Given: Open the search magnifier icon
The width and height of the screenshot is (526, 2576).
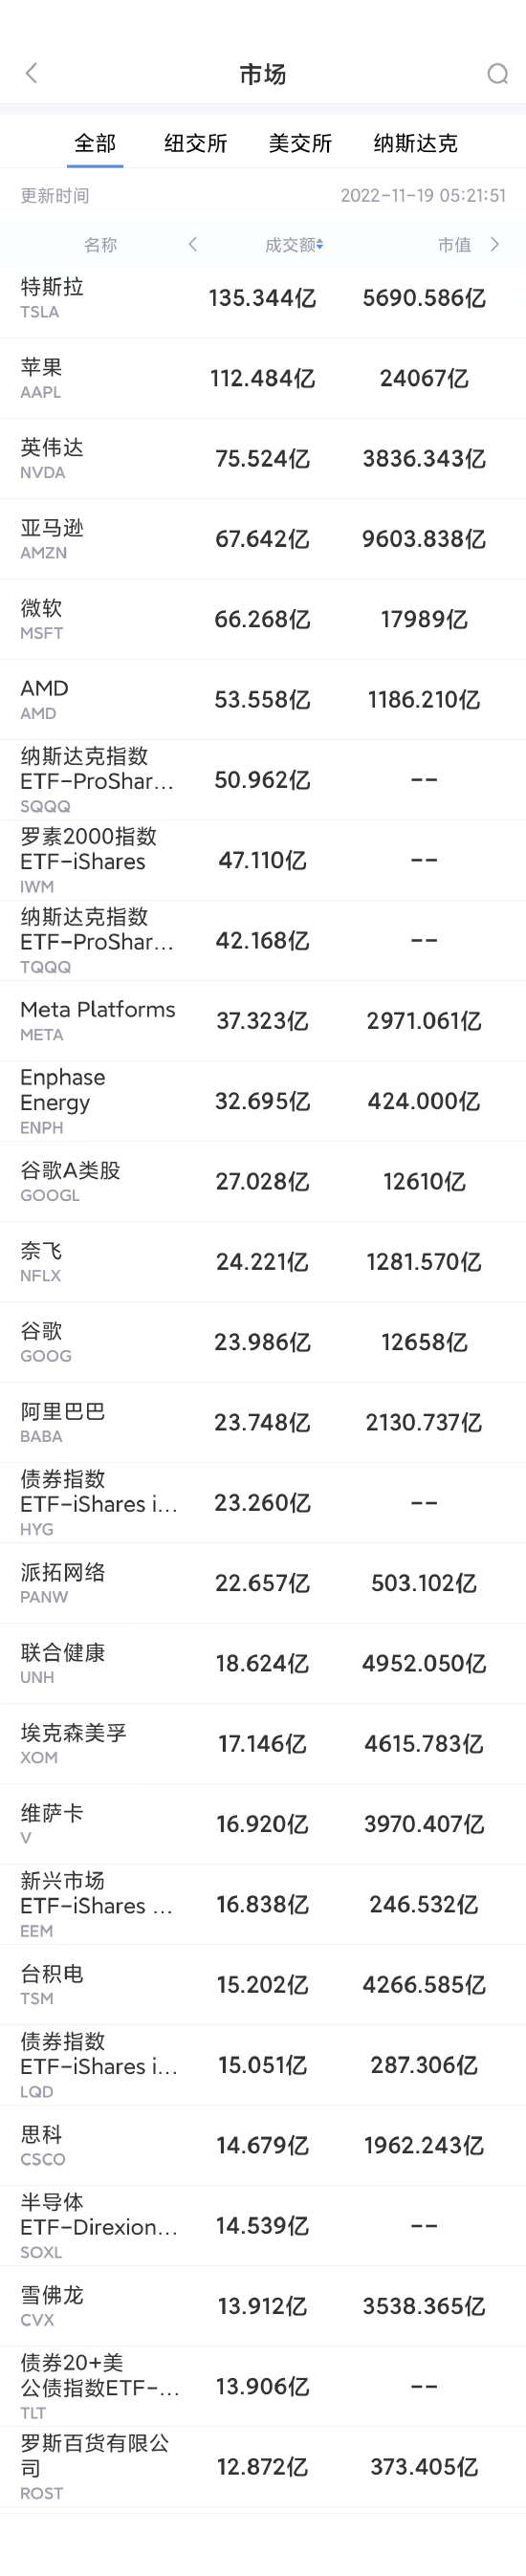Looking at the screenshot, I should click(x=497, y=74).
